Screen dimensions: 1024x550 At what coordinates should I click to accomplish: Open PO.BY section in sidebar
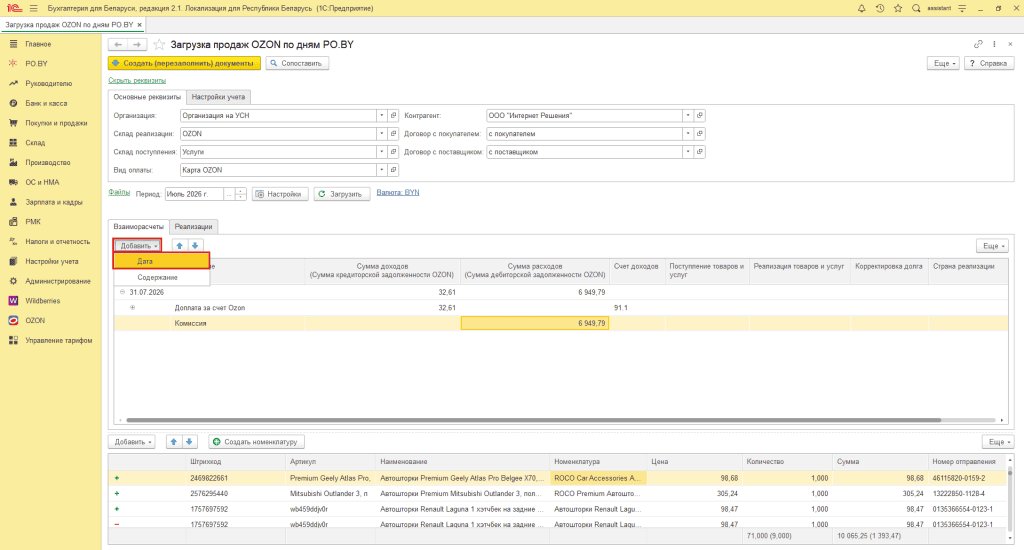pos(37,63)
